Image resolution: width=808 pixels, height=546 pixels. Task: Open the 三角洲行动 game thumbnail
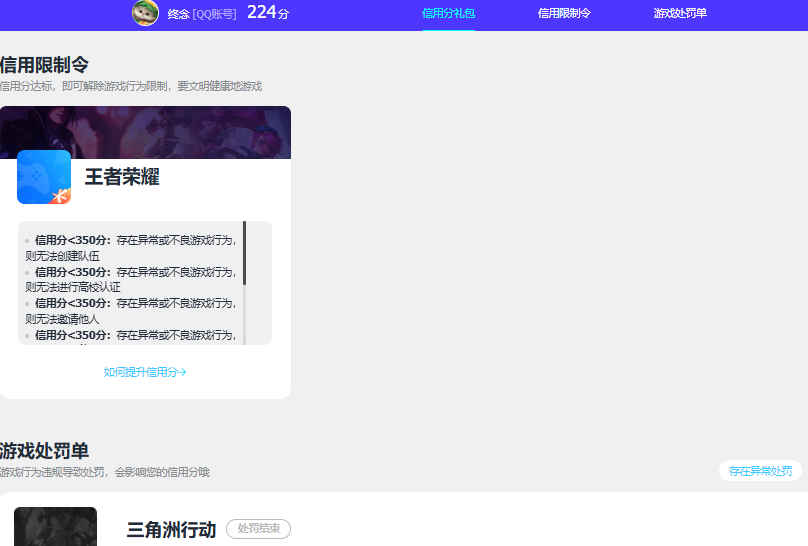coord(56,526)
